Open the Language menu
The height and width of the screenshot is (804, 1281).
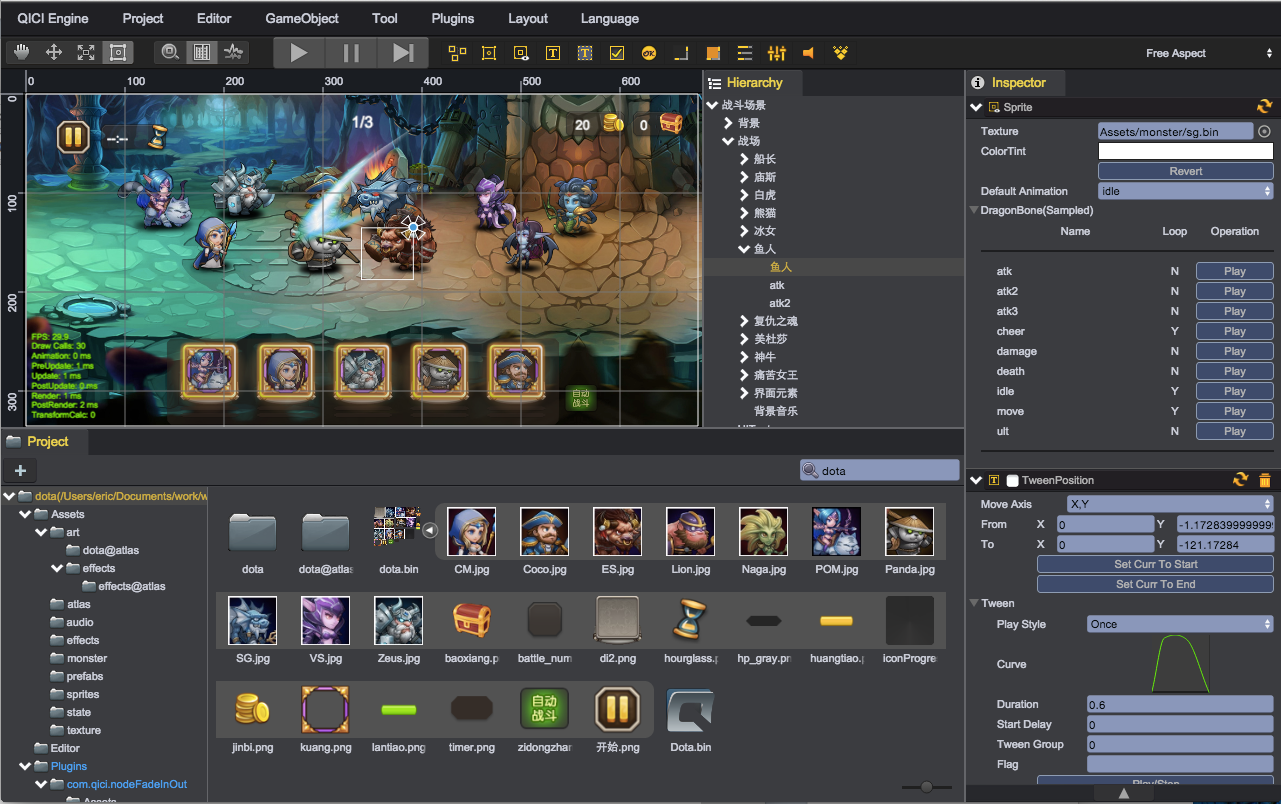tap(609, 18)
